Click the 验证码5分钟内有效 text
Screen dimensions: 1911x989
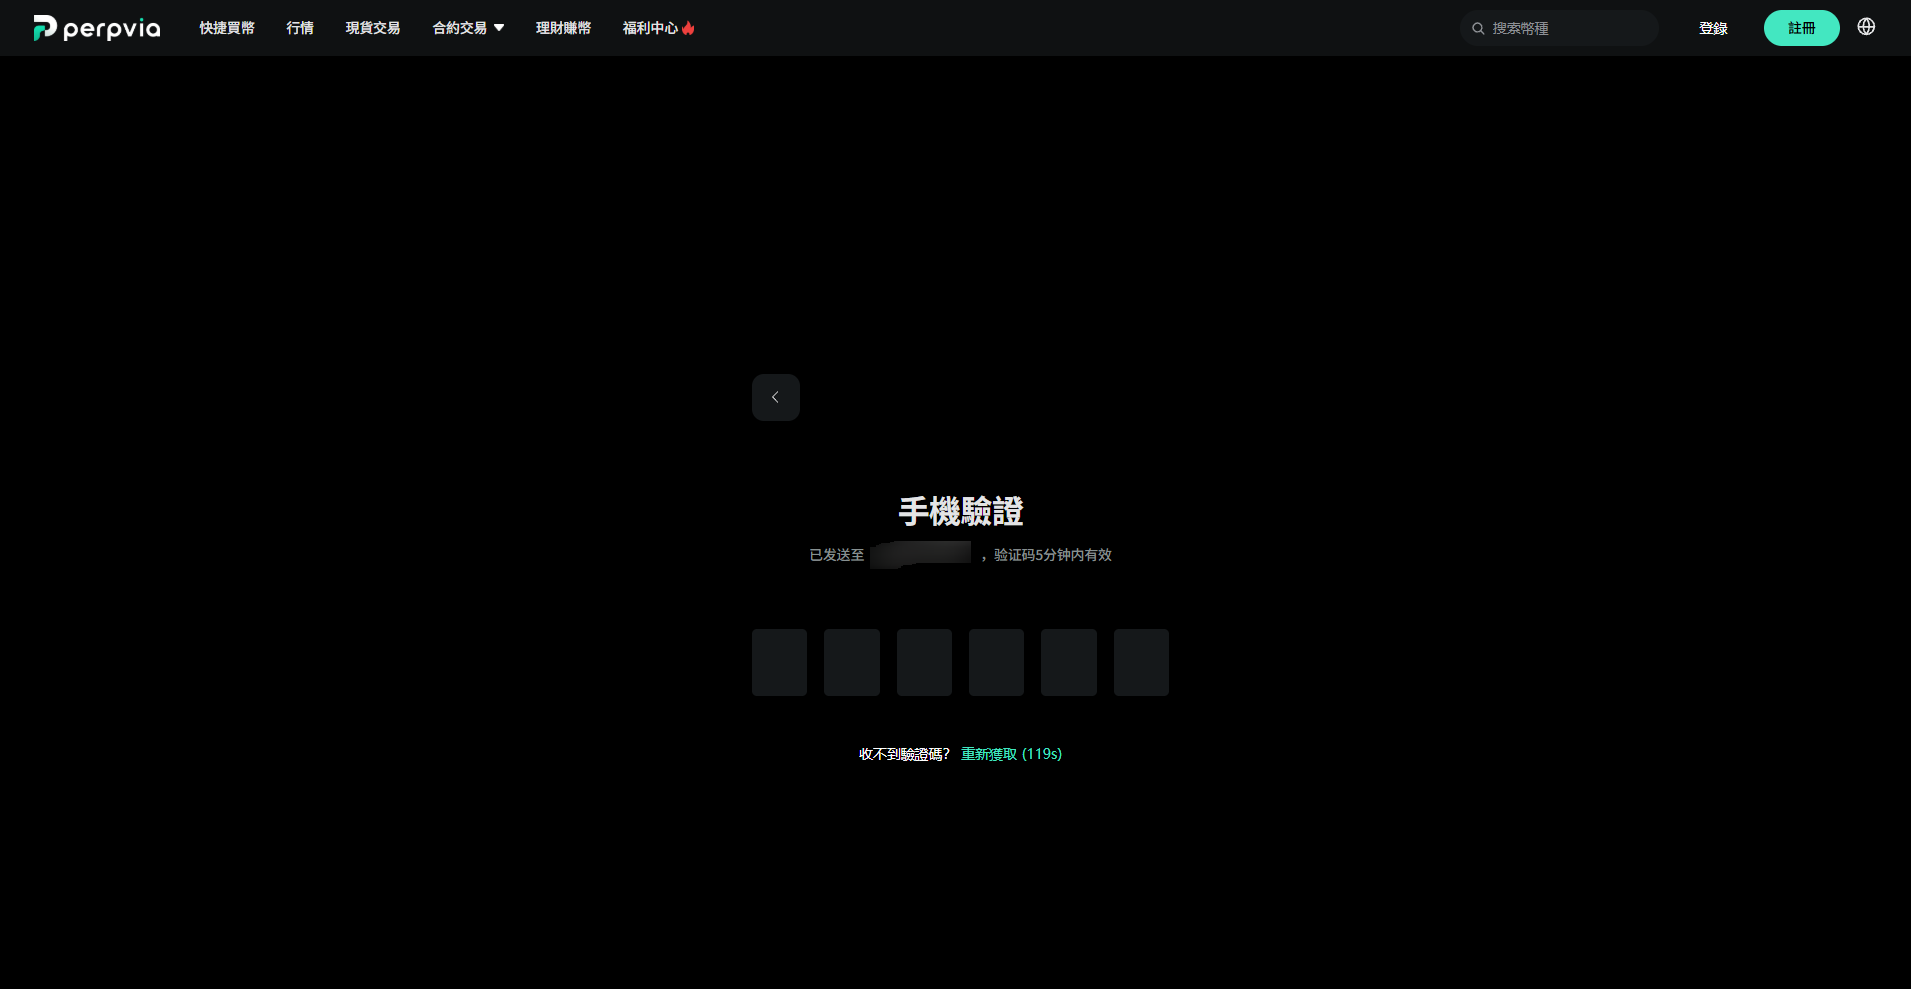[1053, 555]
